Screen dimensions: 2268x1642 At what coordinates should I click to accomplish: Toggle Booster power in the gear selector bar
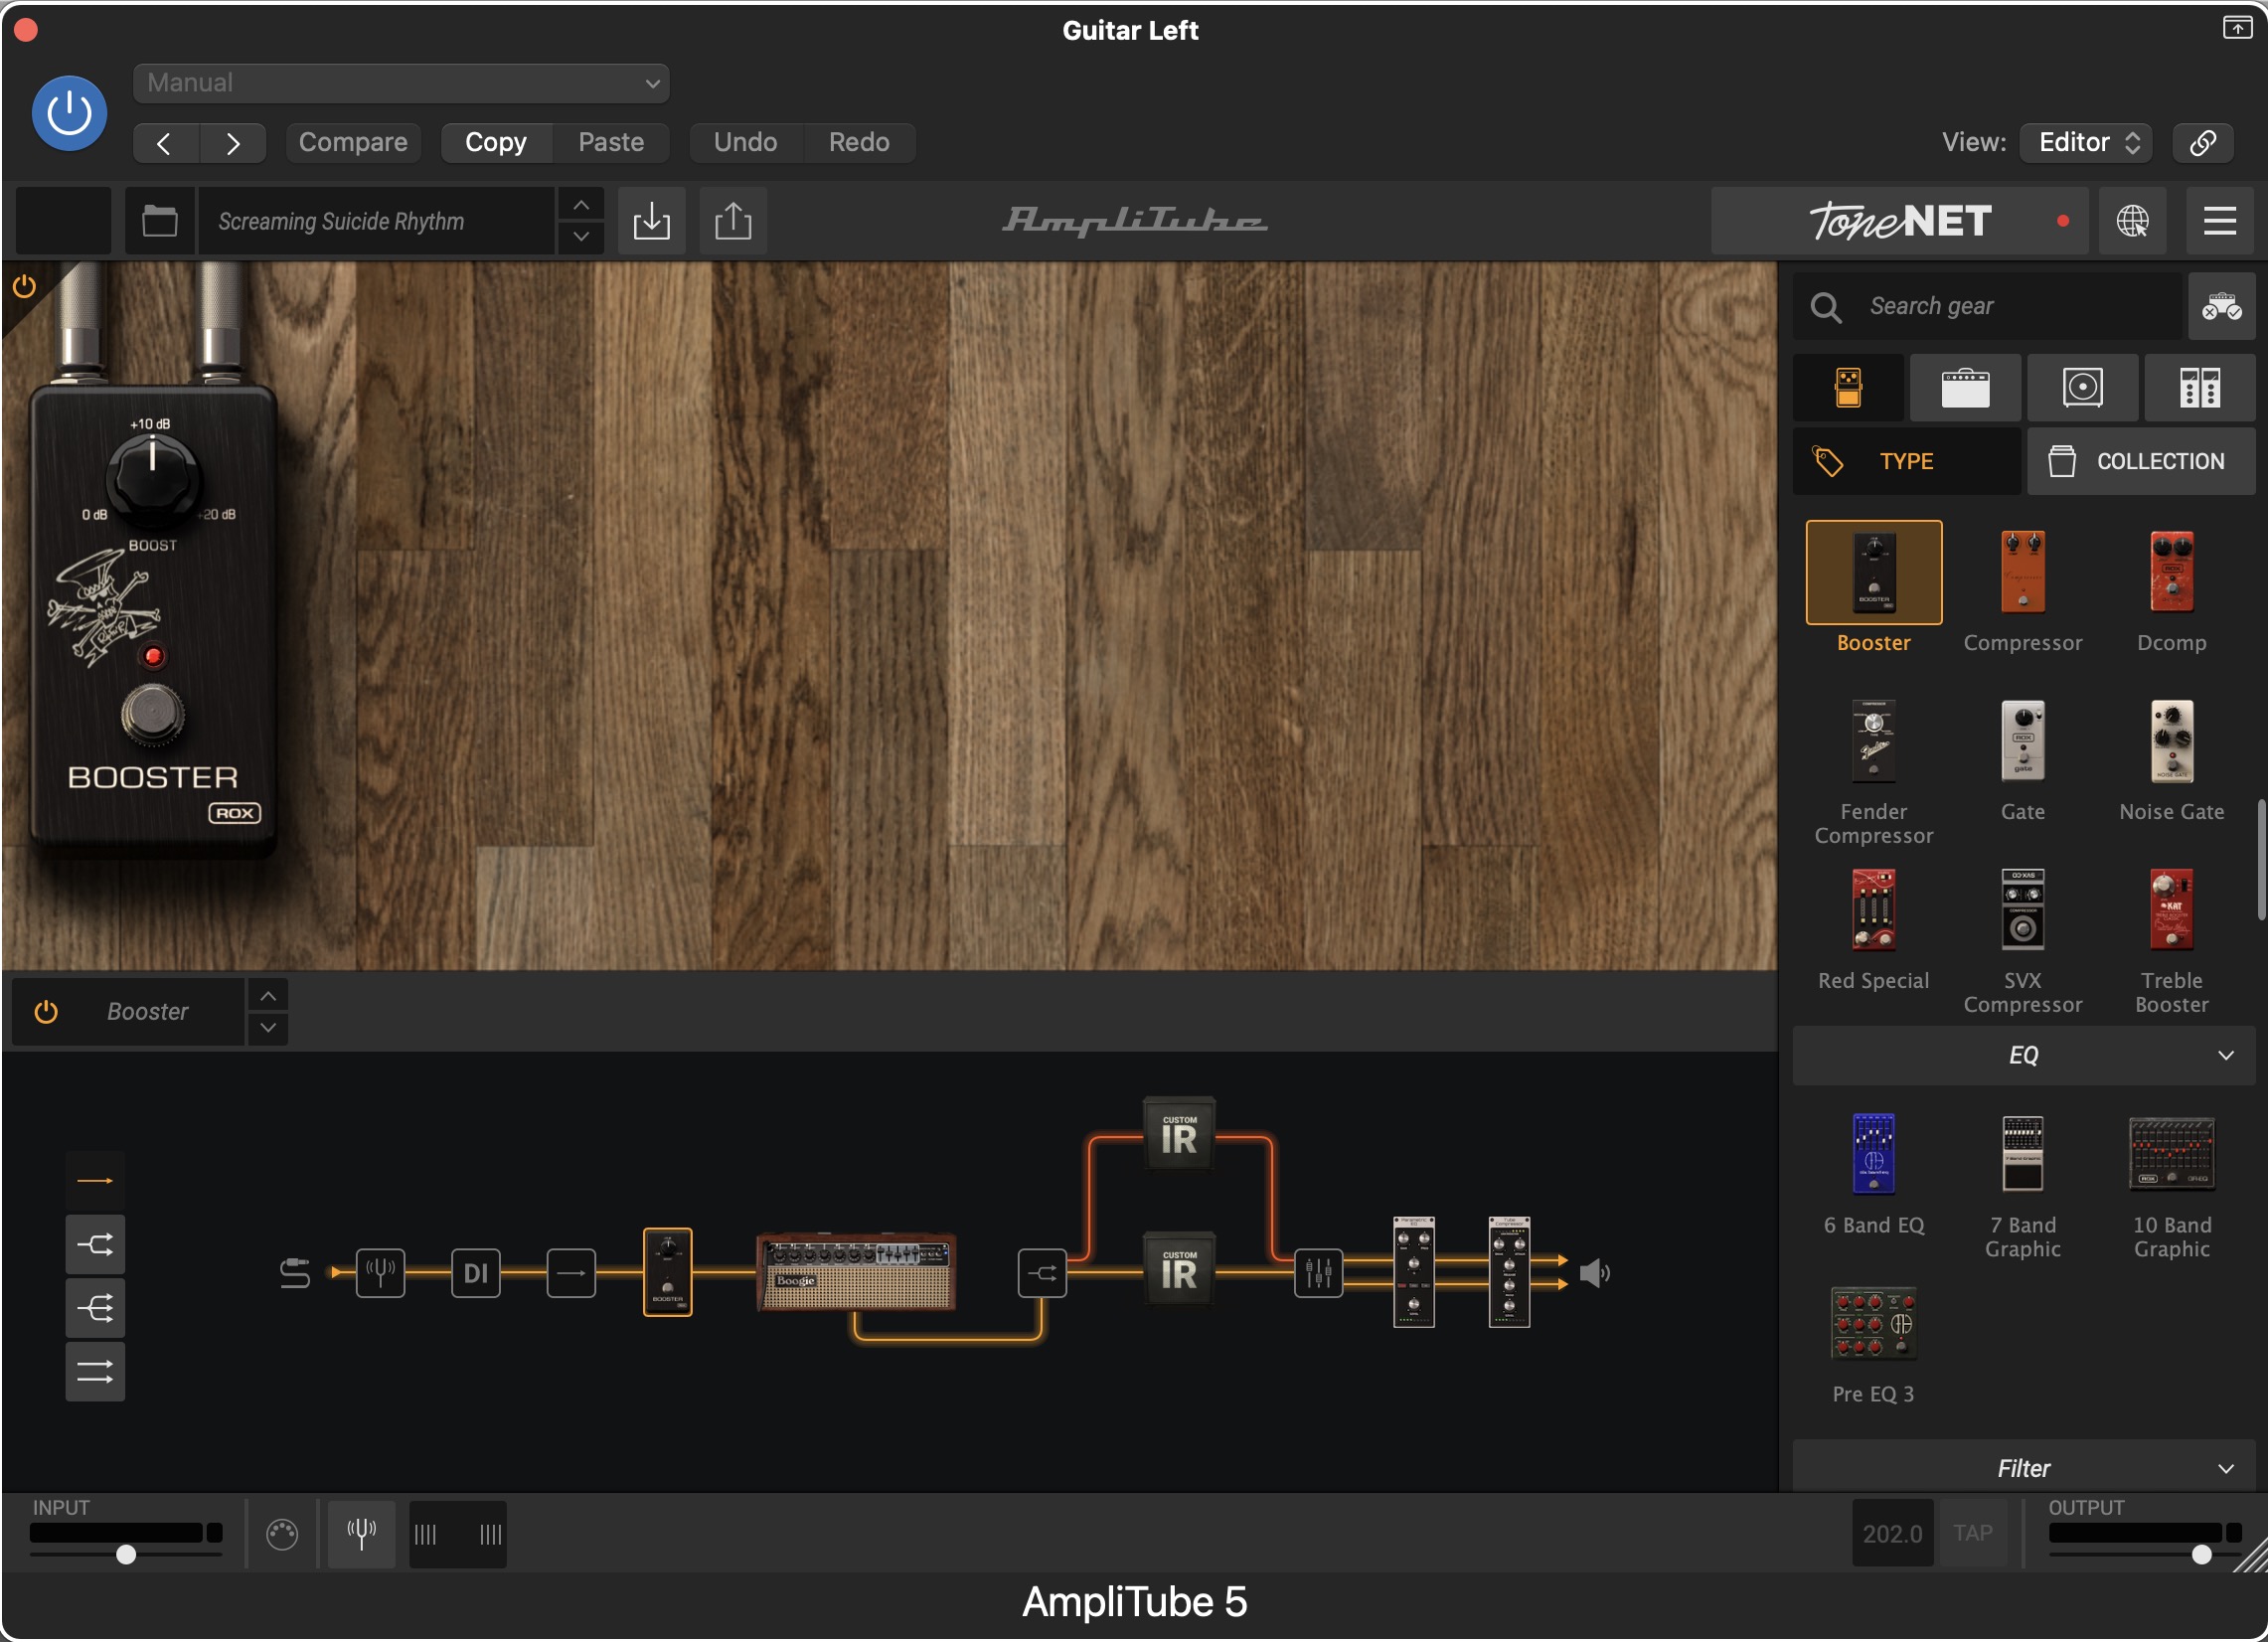tap(46, 1013)
